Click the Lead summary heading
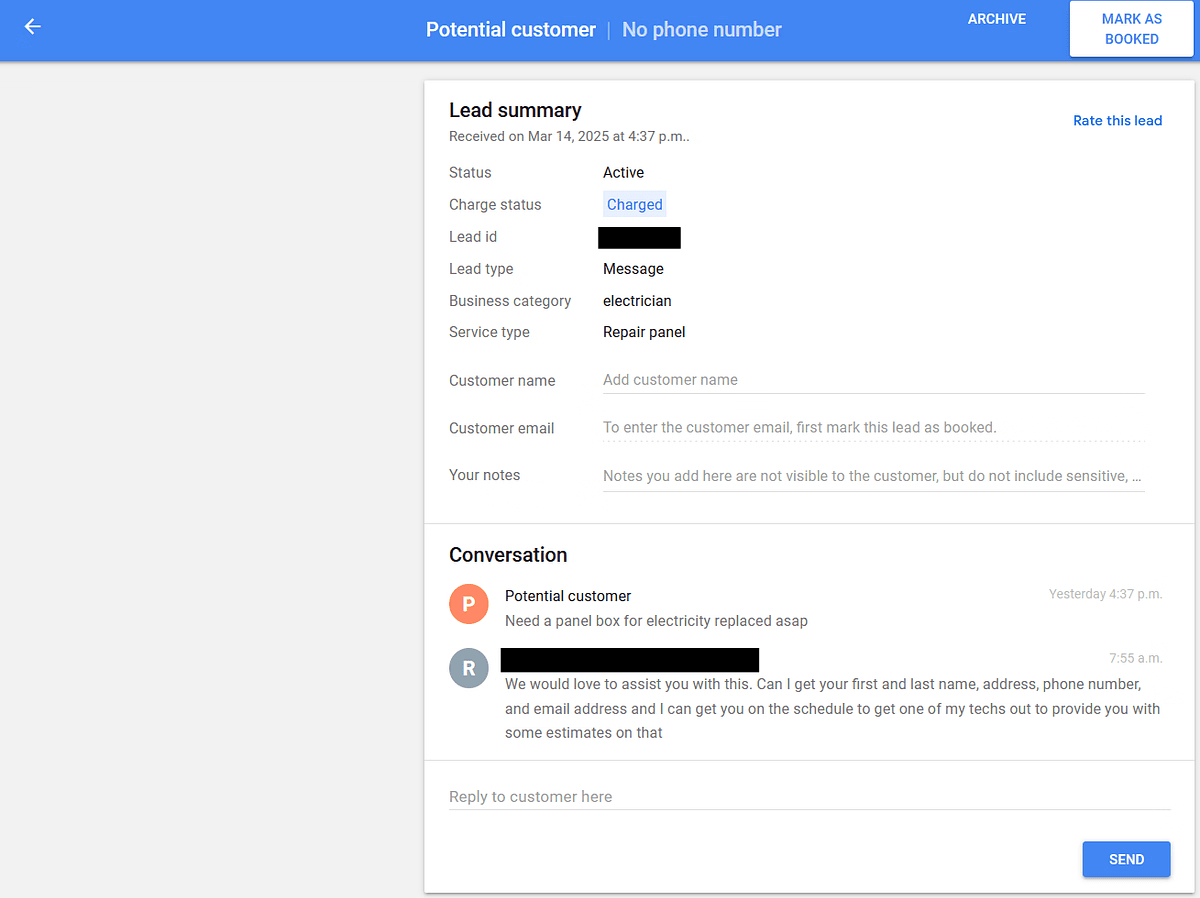 pyautogui.click(x=515, y=111)
